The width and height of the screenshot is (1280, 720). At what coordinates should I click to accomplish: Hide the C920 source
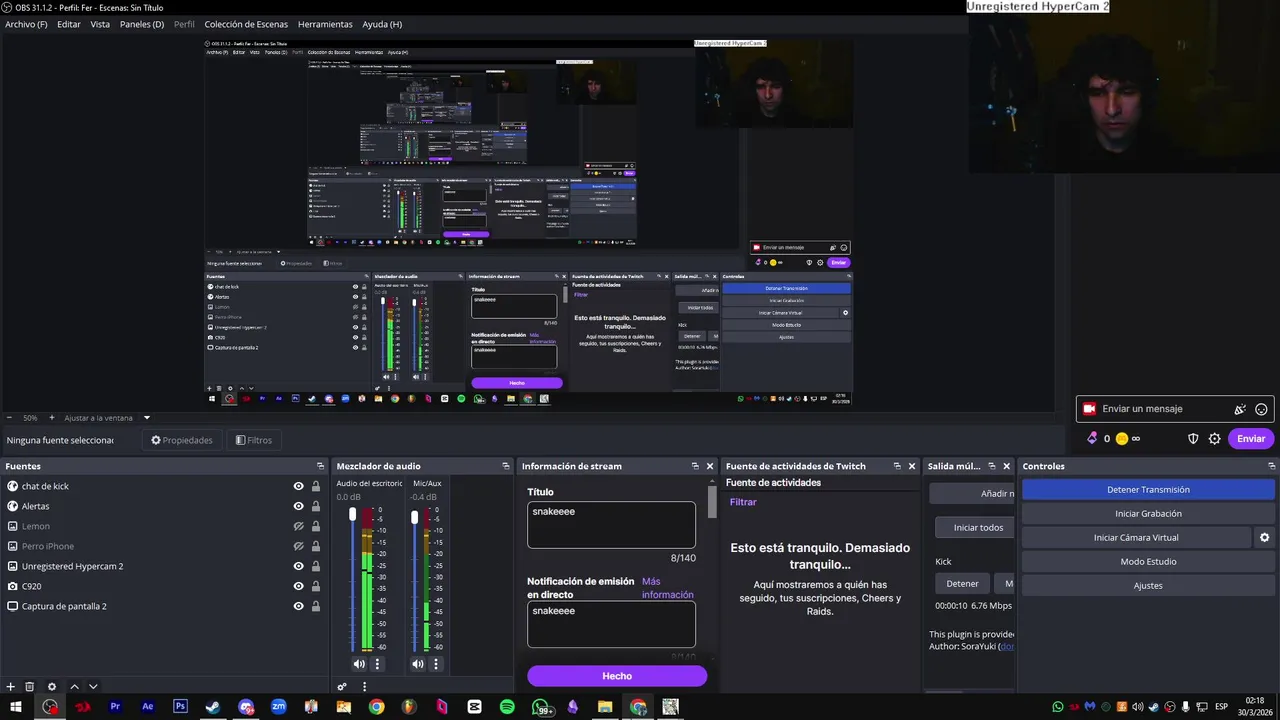298,586
